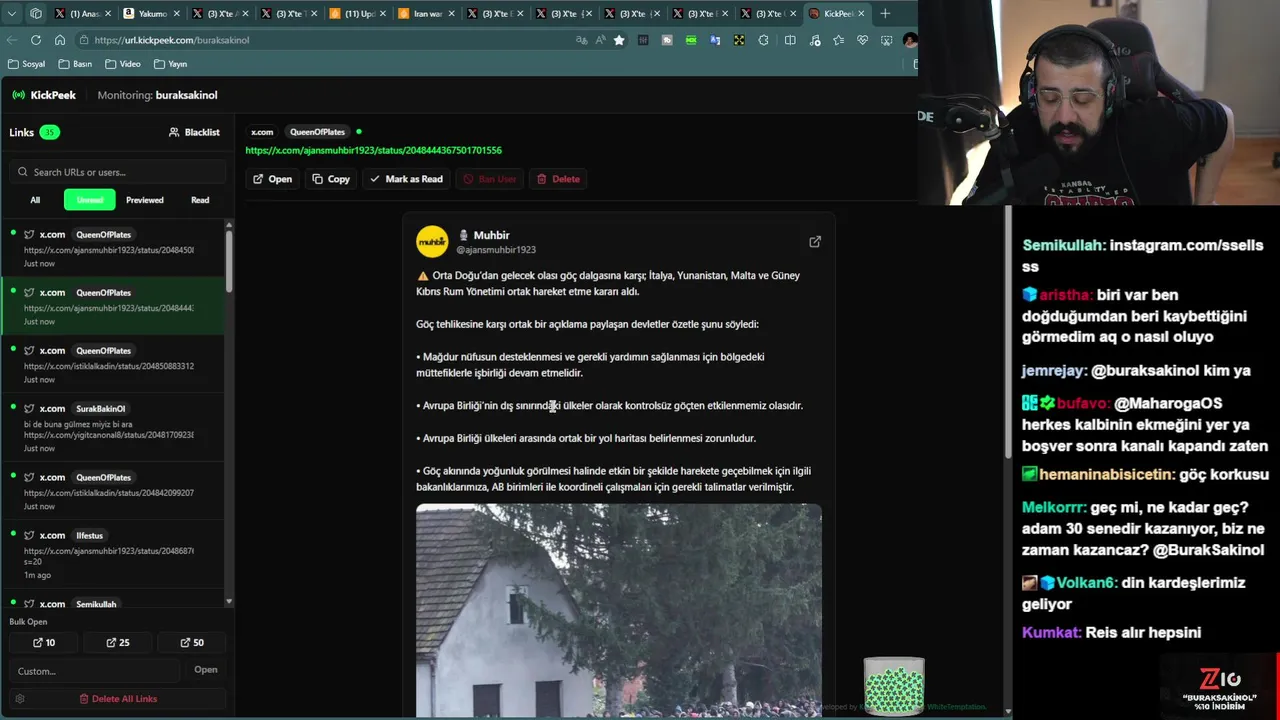Click the links list scrollbar thumb
The width and height of the screenshot is (1280, 720).
[229, 260]
